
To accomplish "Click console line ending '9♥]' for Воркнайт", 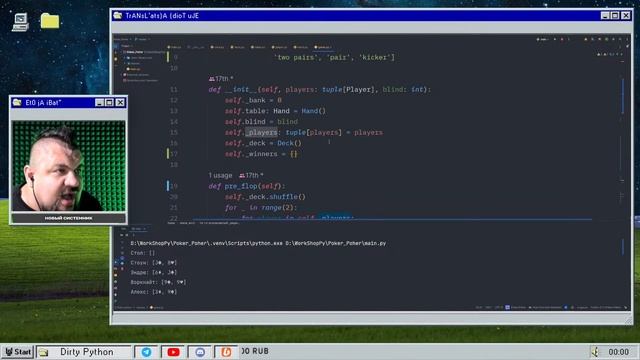I will point(158,282).
